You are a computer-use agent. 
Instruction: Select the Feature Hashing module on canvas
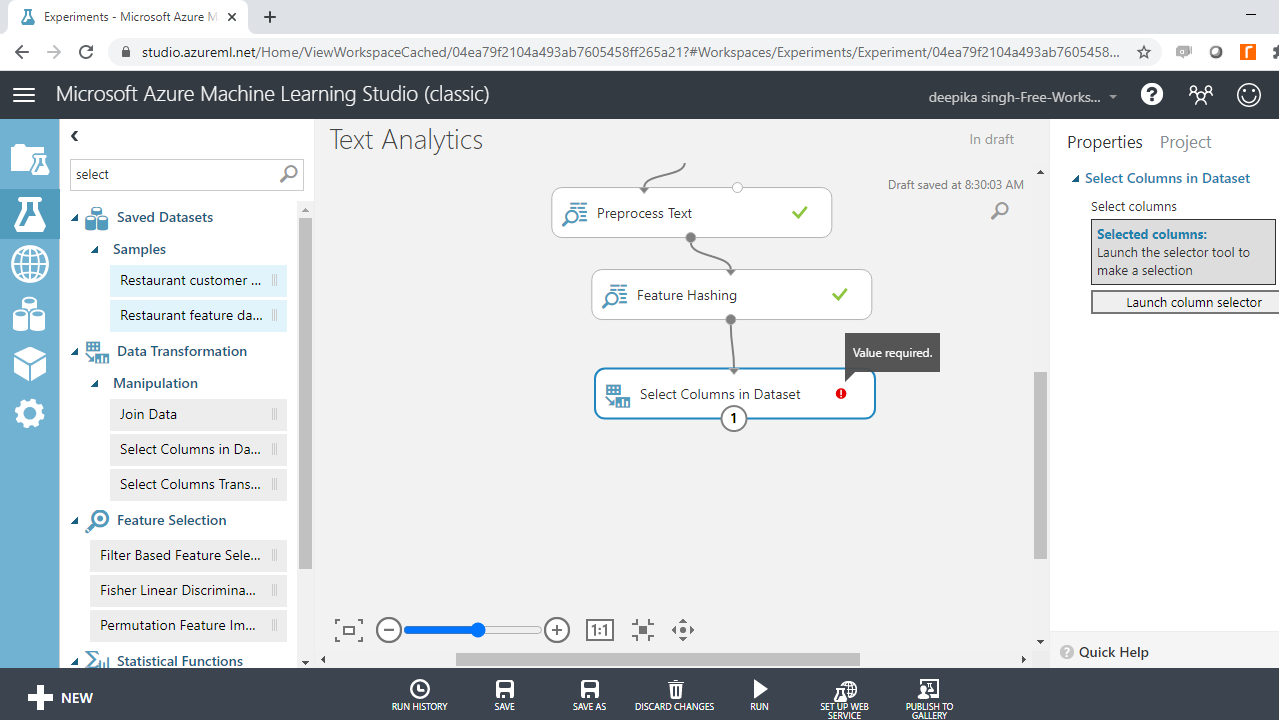731,295
